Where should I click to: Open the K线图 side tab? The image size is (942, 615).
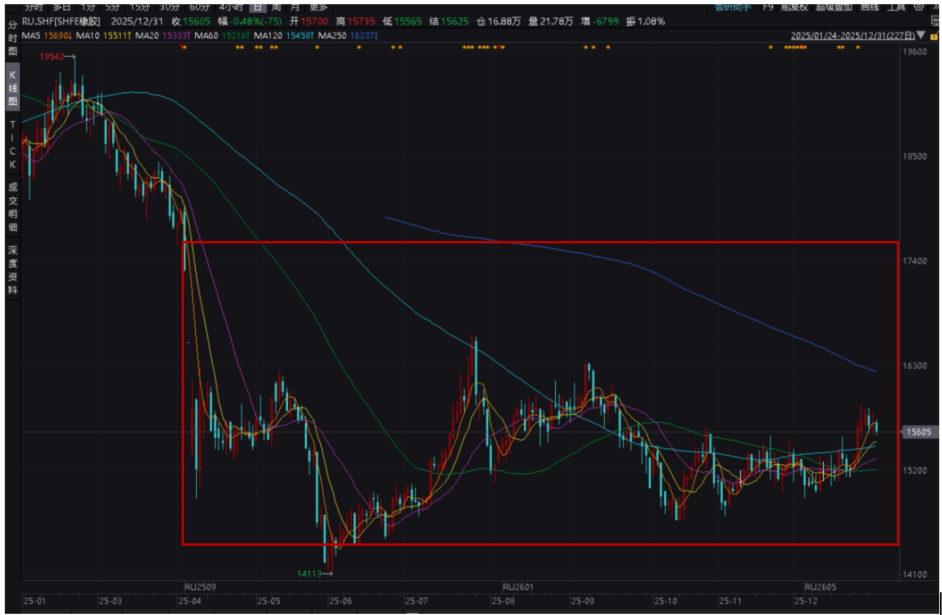tap(12, 89)
